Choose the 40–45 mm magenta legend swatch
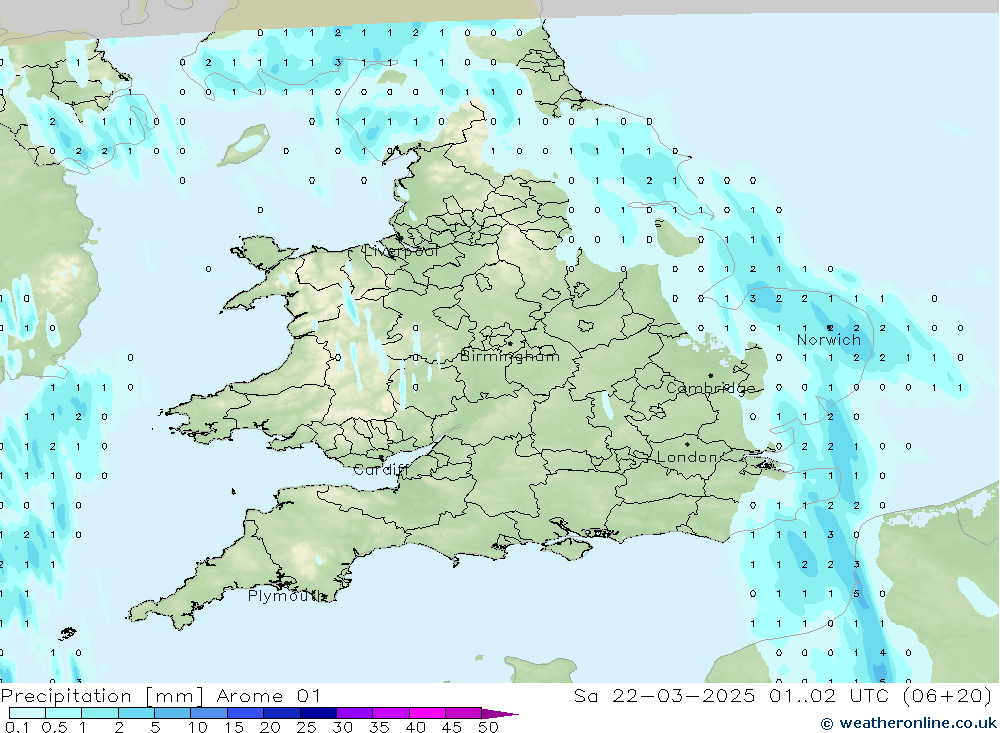This screenshot has height=733, width=1000. click(427, 713)
